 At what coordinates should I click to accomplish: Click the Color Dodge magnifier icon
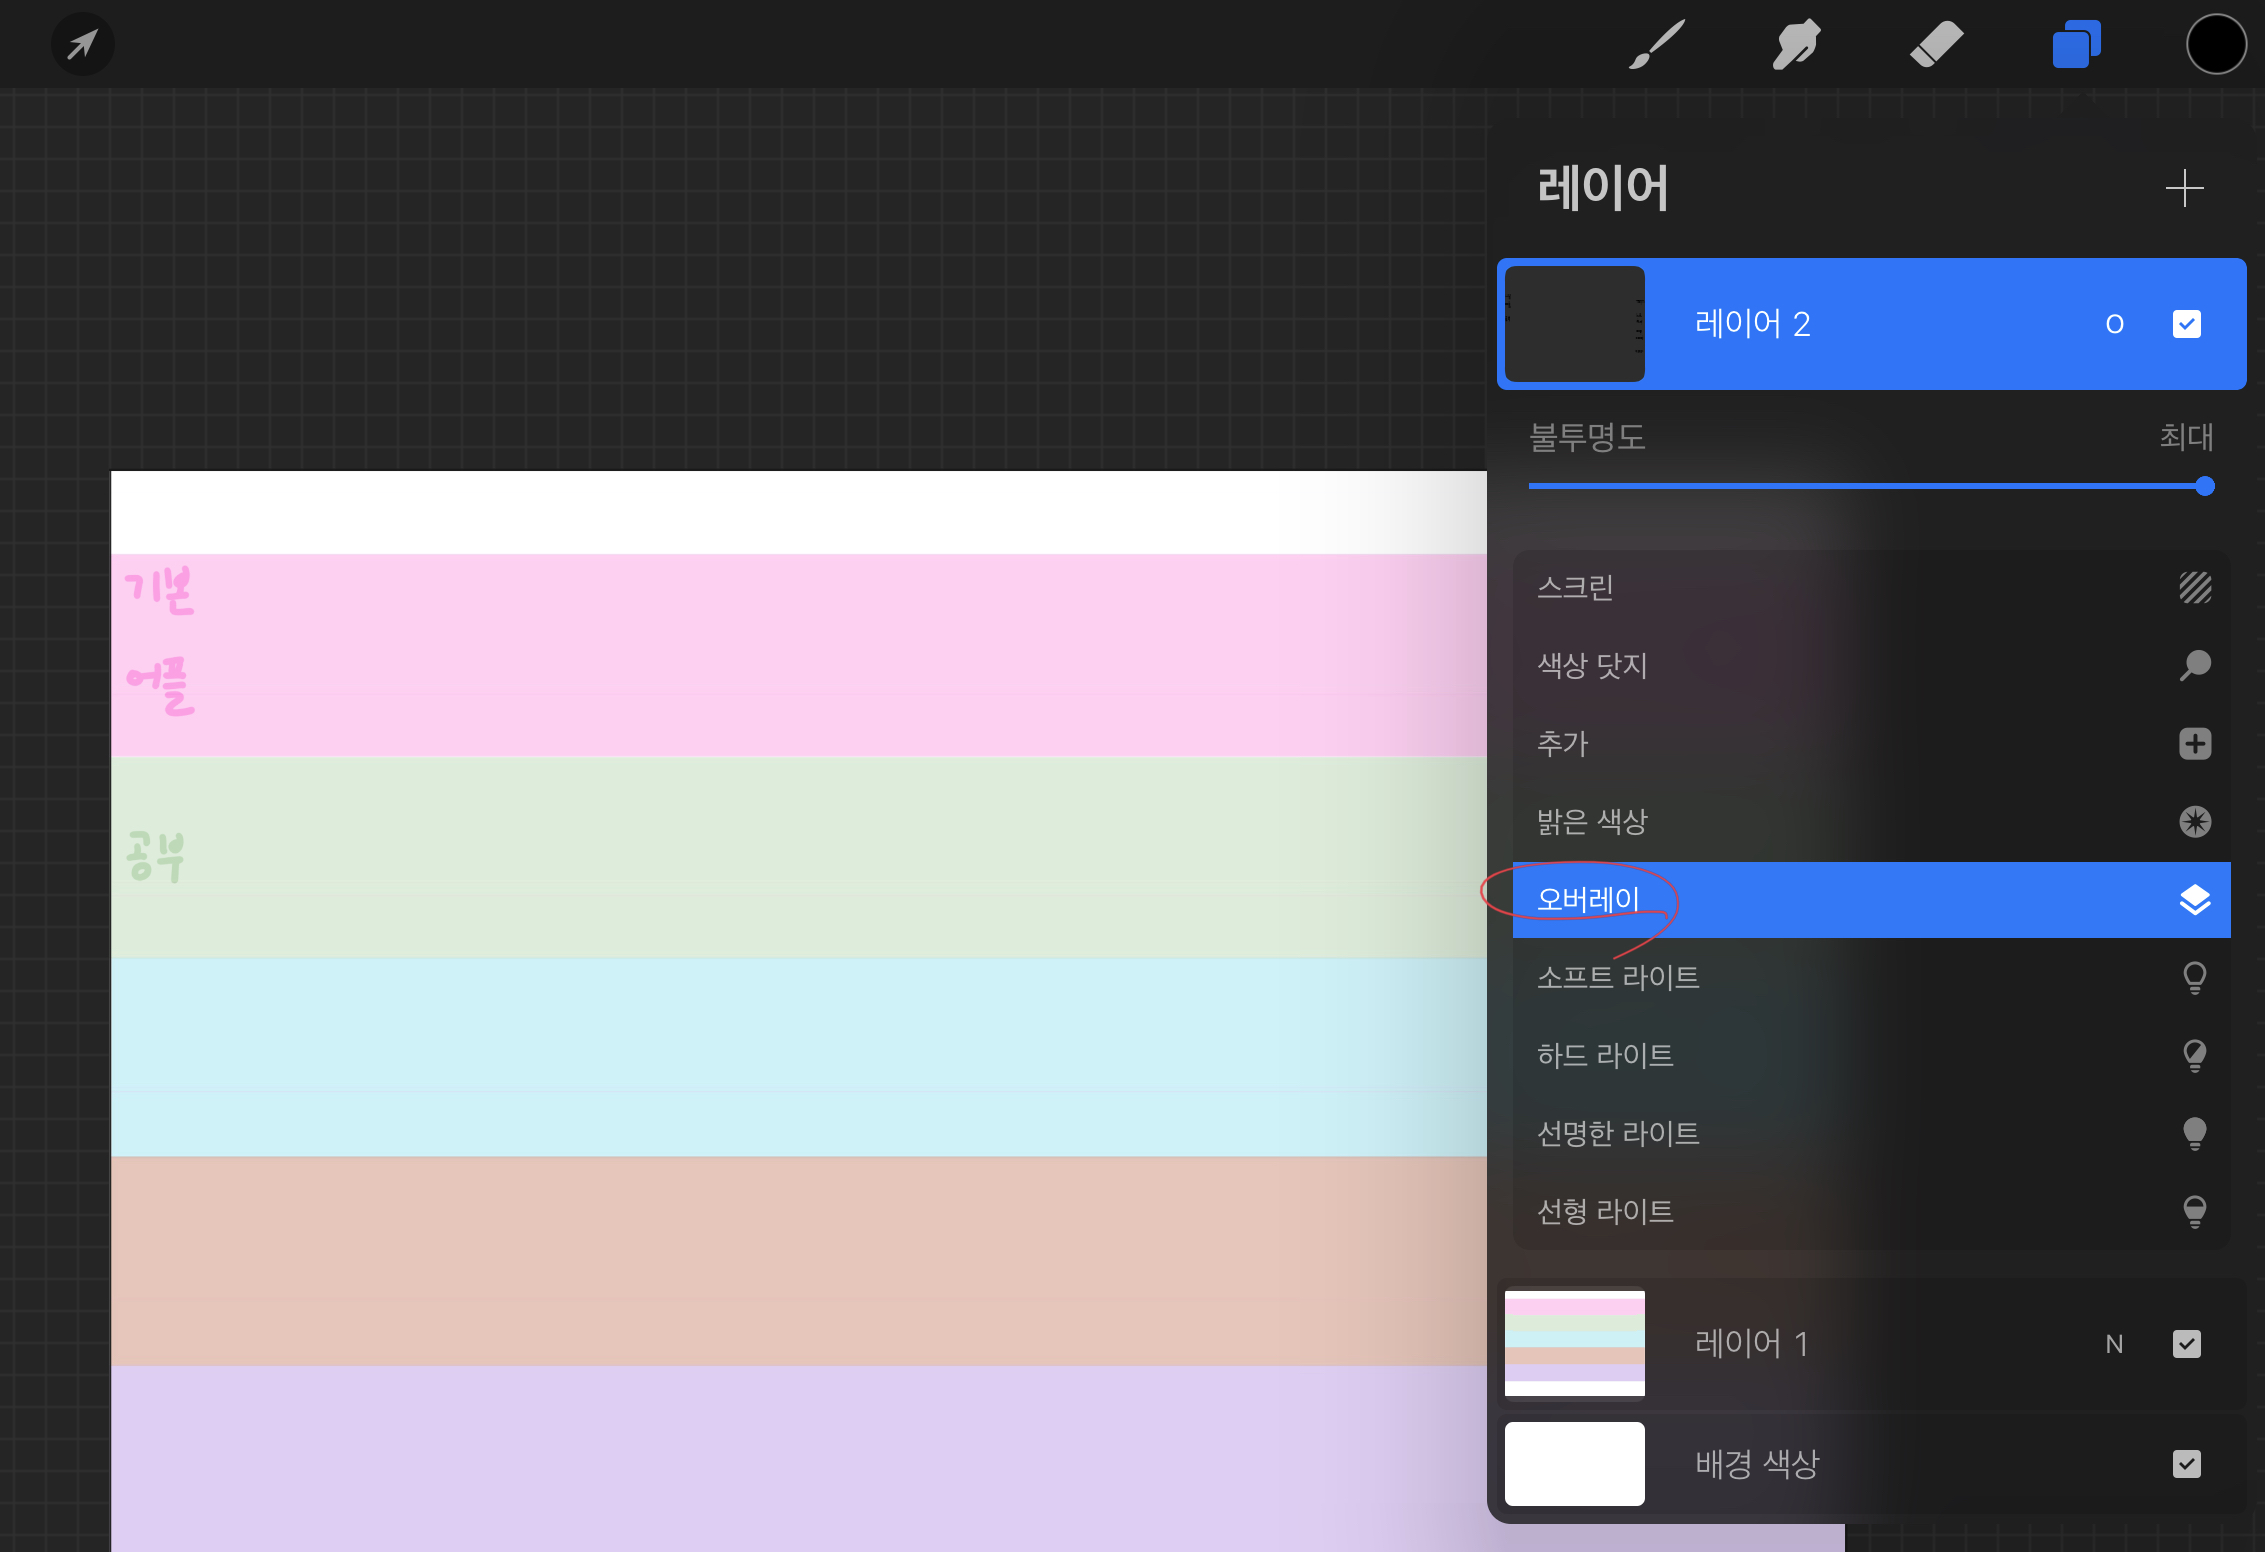point(2195,665)
